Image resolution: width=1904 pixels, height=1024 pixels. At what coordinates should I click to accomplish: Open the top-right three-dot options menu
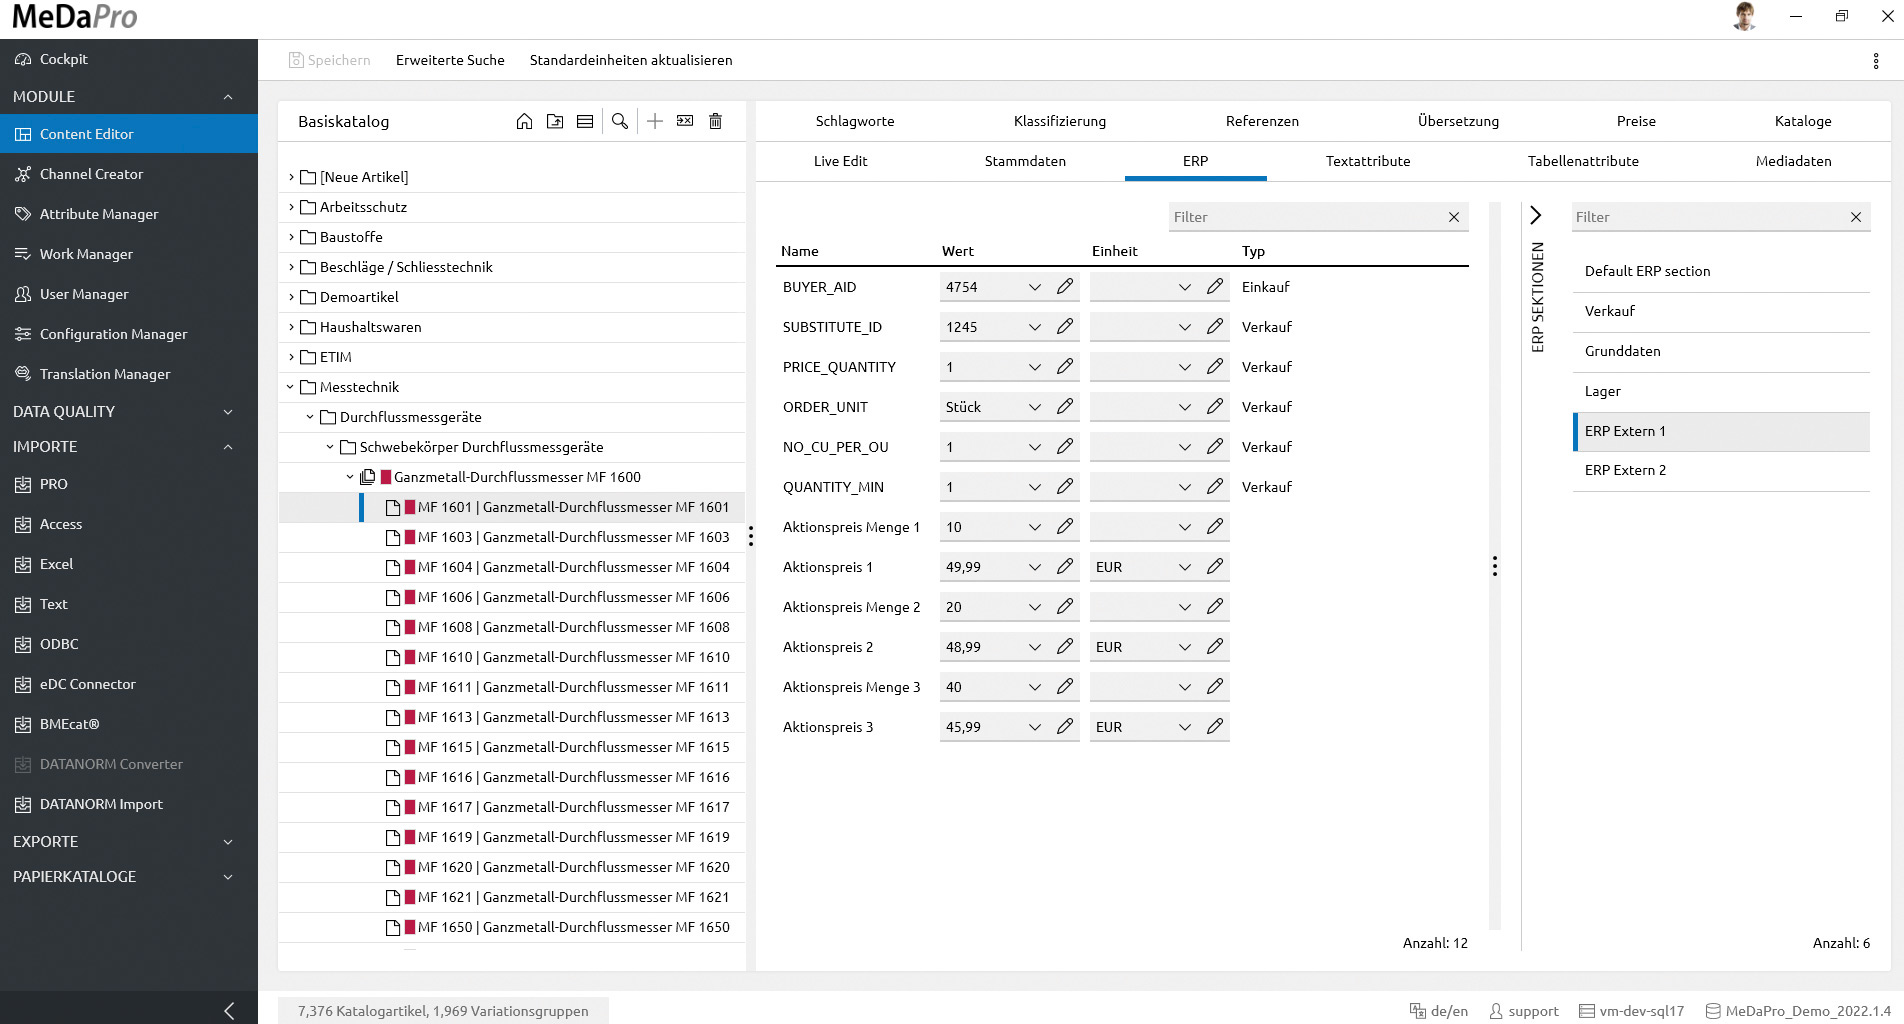pos(1875,61)
